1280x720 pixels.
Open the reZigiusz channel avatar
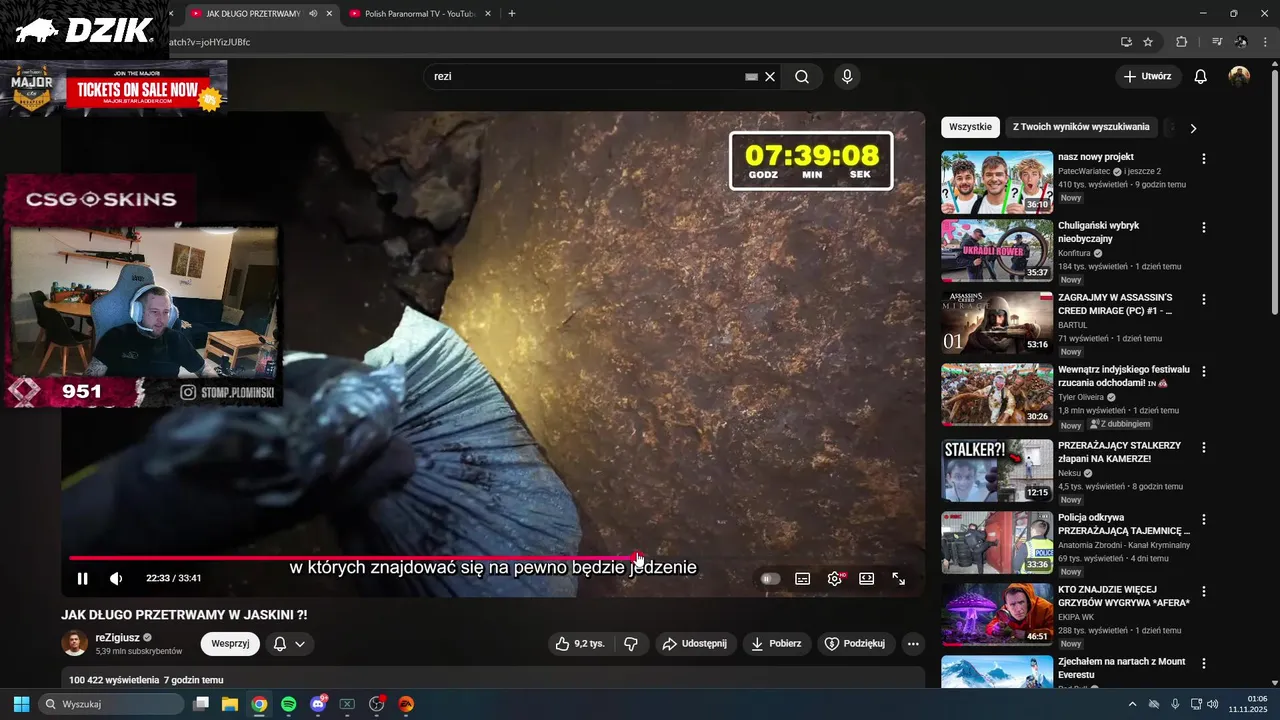point(75,643)
